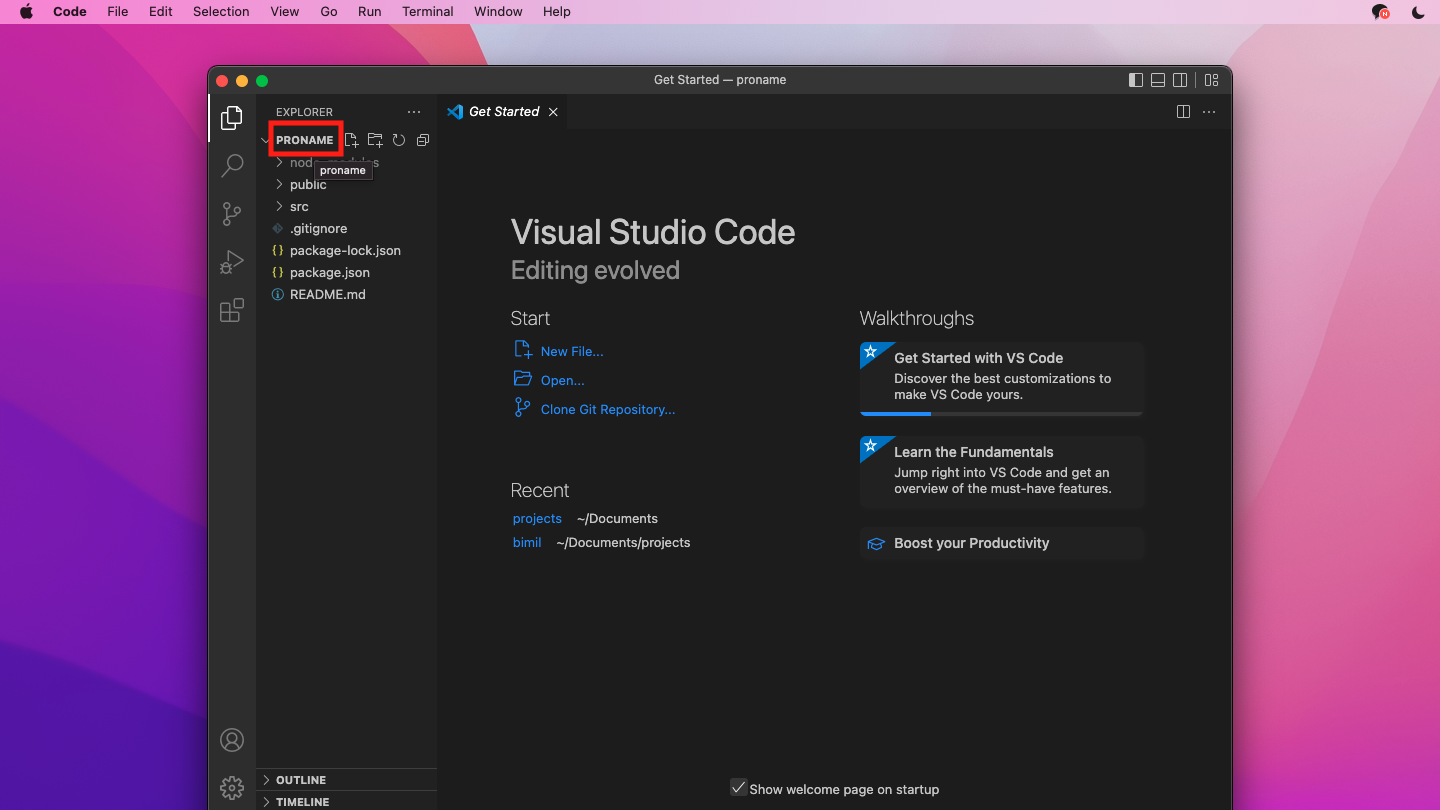Open editor more actions ellipsis
1440x810 pixels.
(x=1209, y=112)
